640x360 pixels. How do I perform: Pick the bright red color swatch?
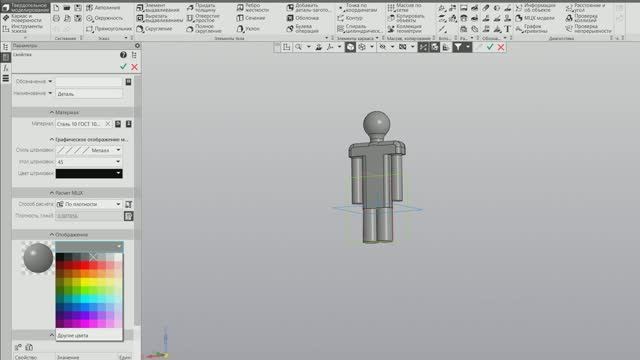point(84,265)
